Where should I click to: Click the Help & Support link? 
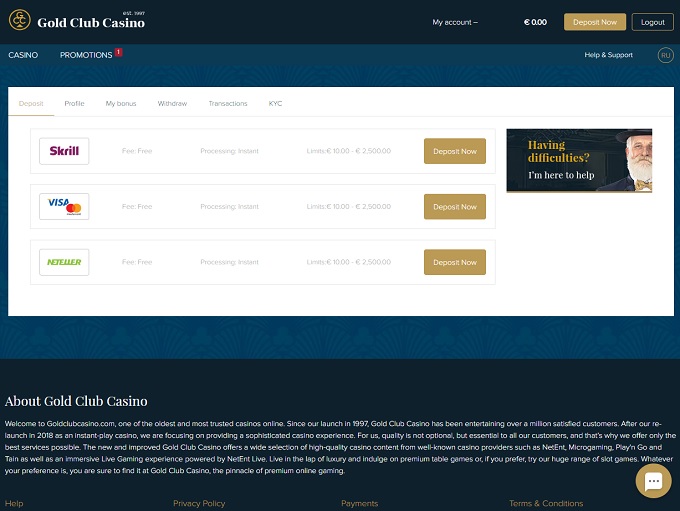click(608, 55)
